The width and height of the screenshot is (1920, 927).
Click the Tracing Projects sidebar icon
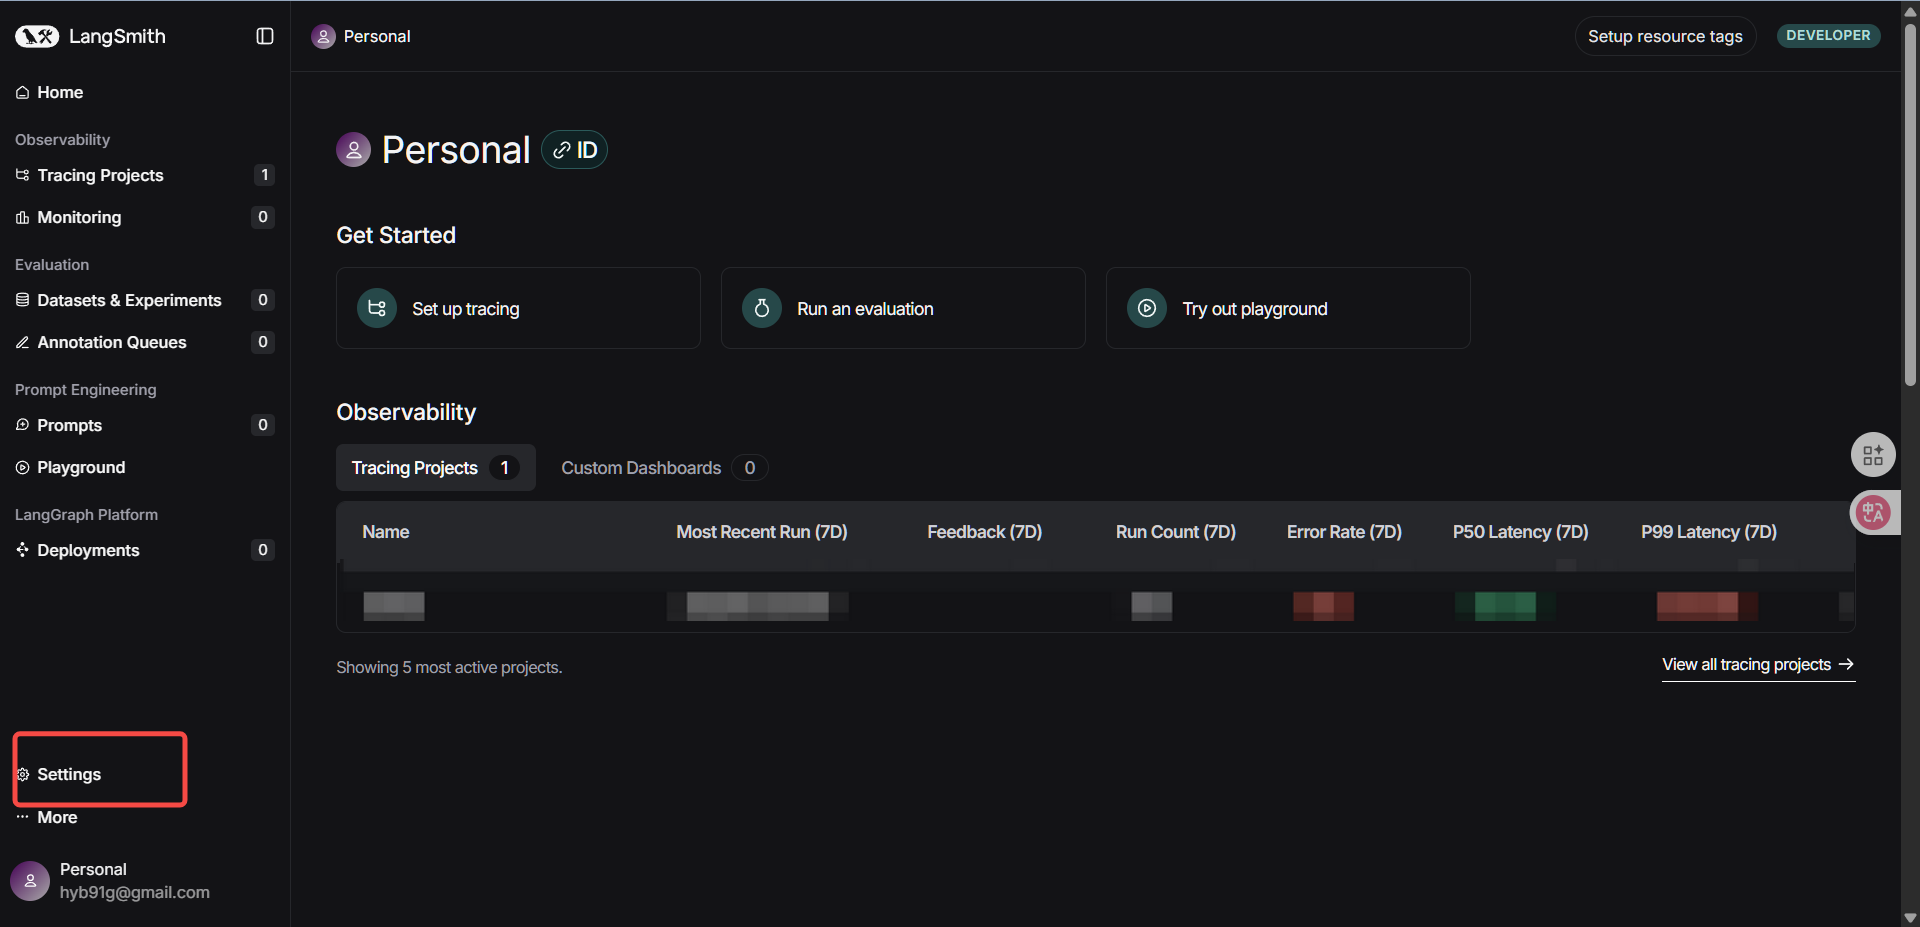[x=22, y=175]
